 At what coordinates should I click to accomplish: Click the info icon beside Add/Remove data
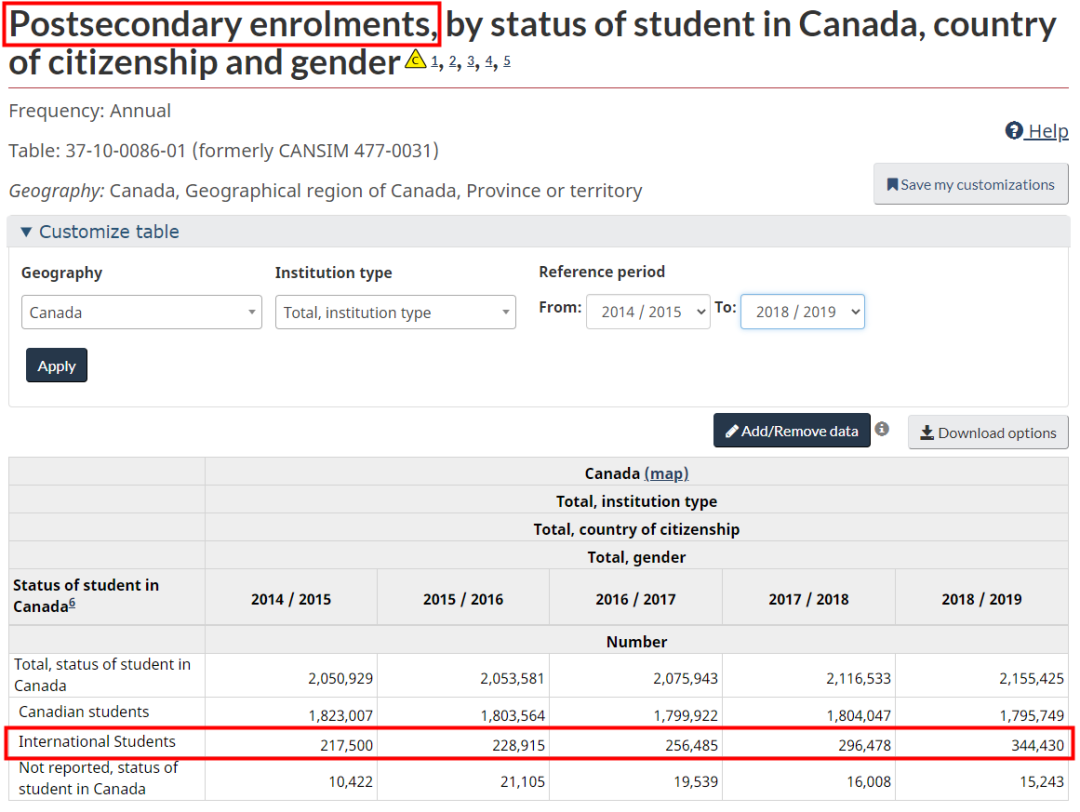(x=882, y=430)
